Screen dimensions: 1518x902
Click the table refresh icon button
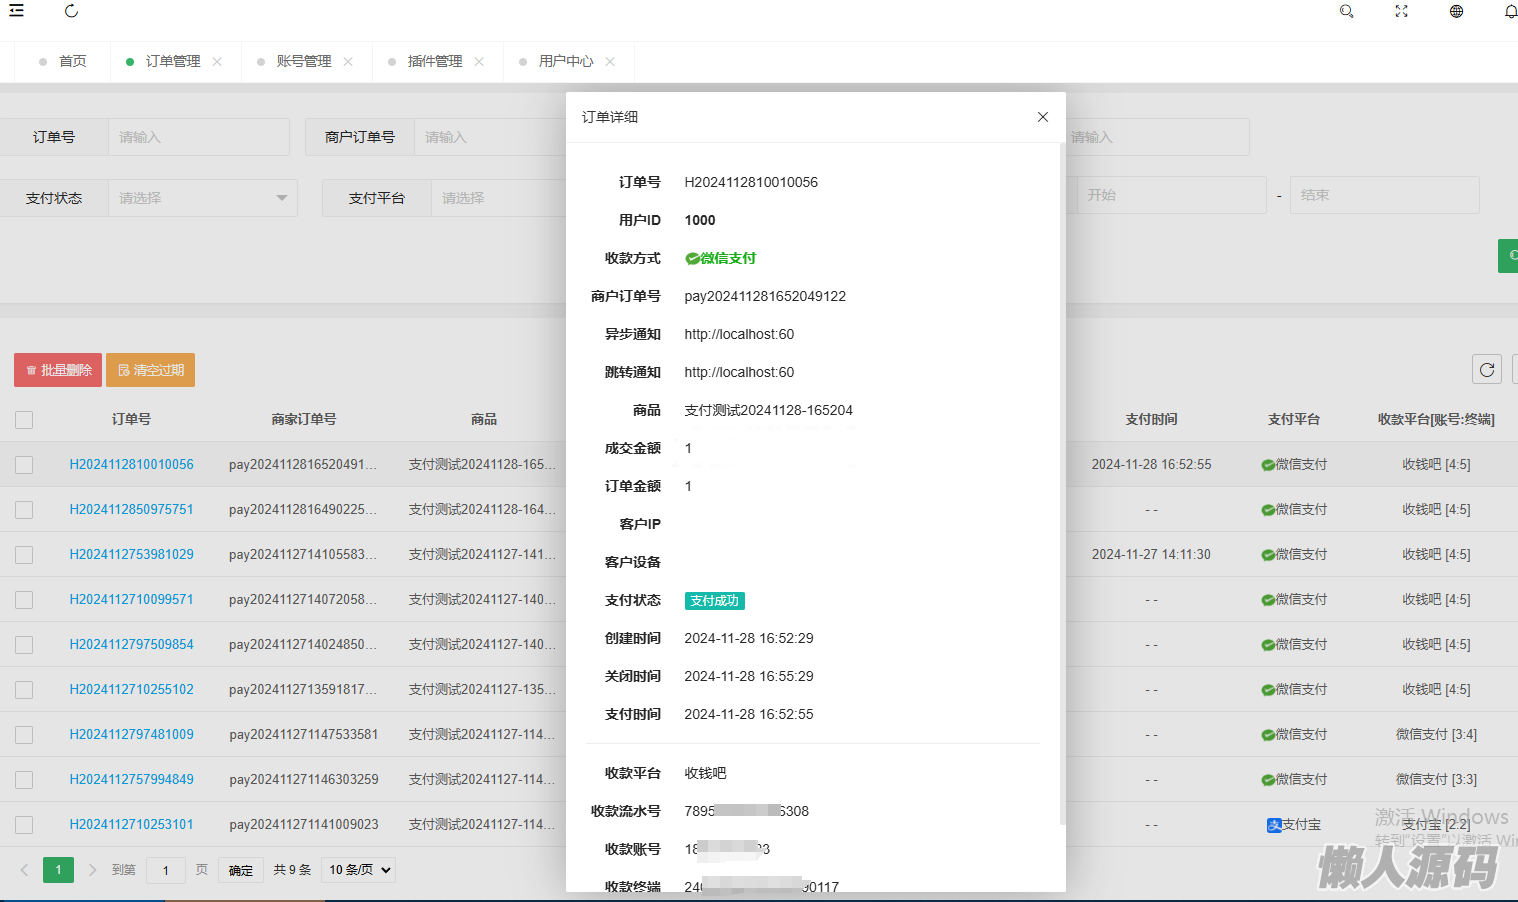tap(1487, 369)
